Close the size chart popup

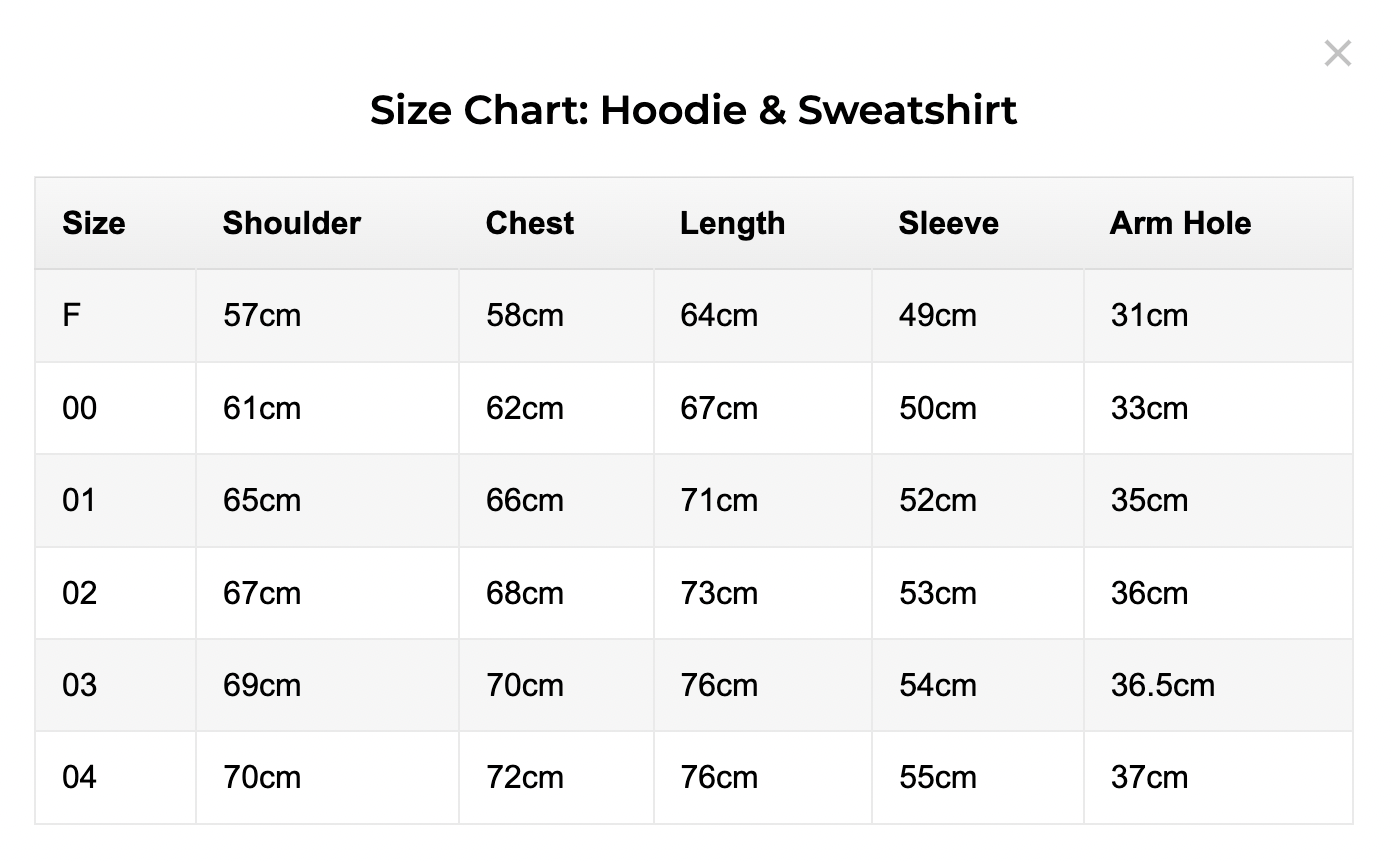(x=1337, y=54)
